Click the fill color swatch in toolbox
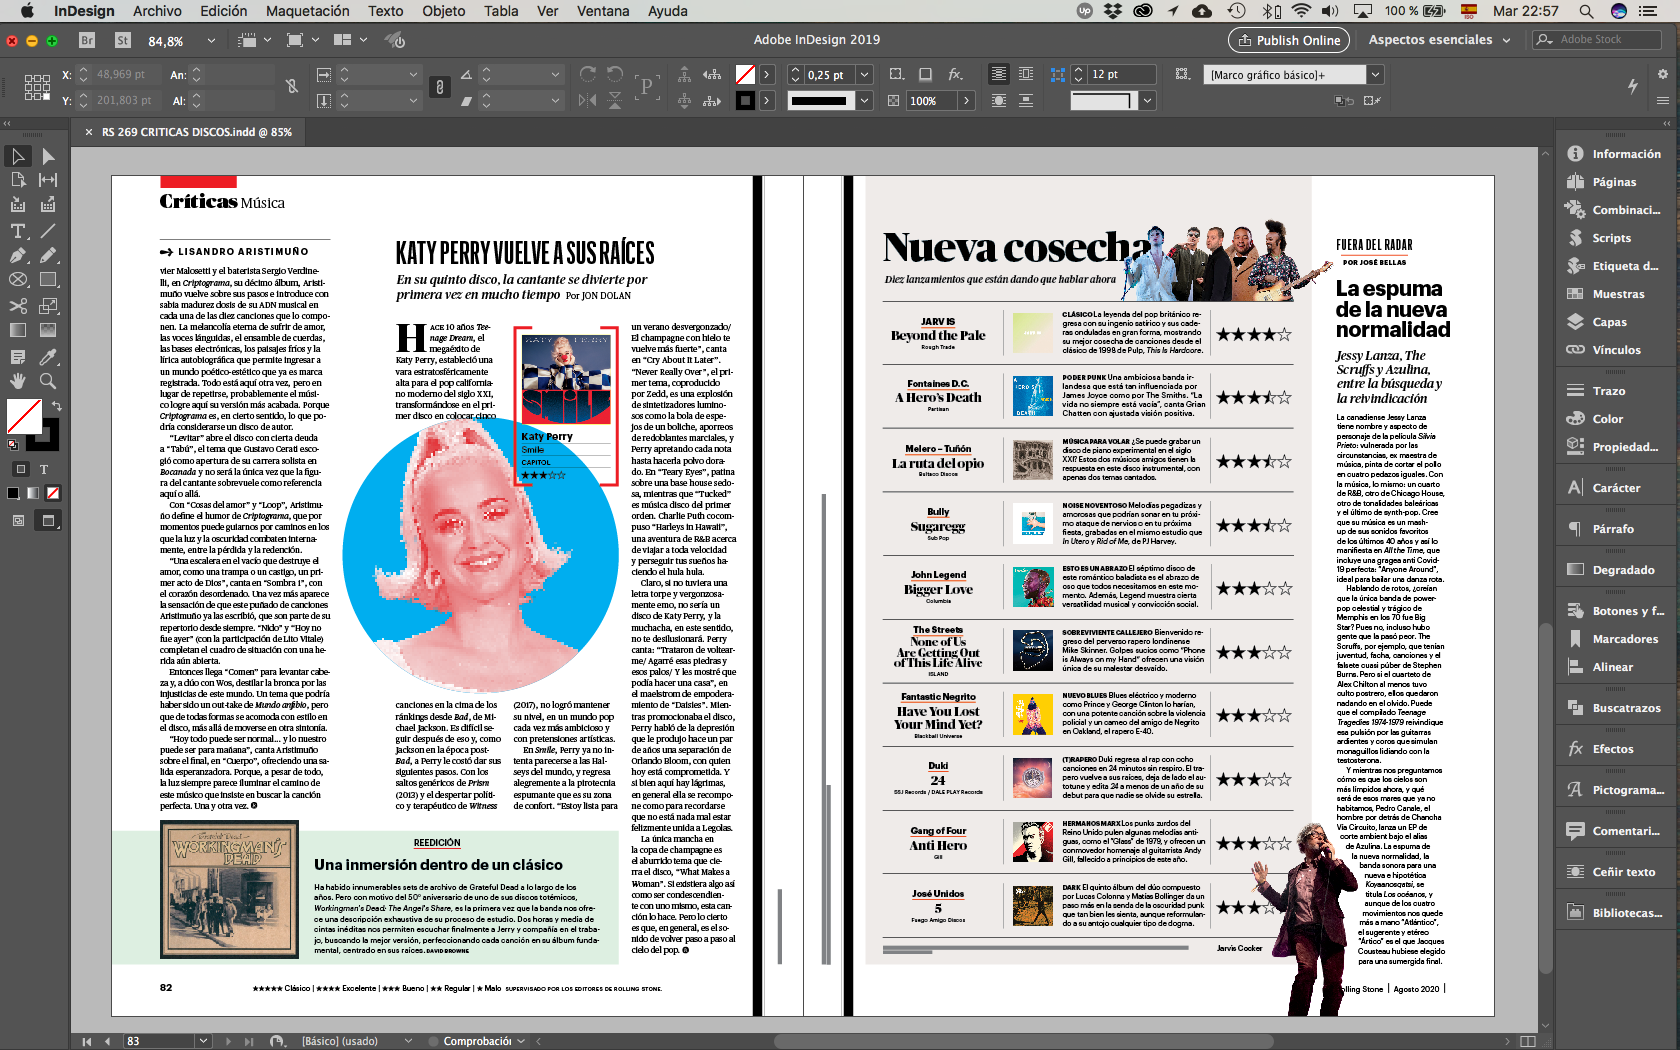Screen dimensions: 1680x1050 (24, 416)
